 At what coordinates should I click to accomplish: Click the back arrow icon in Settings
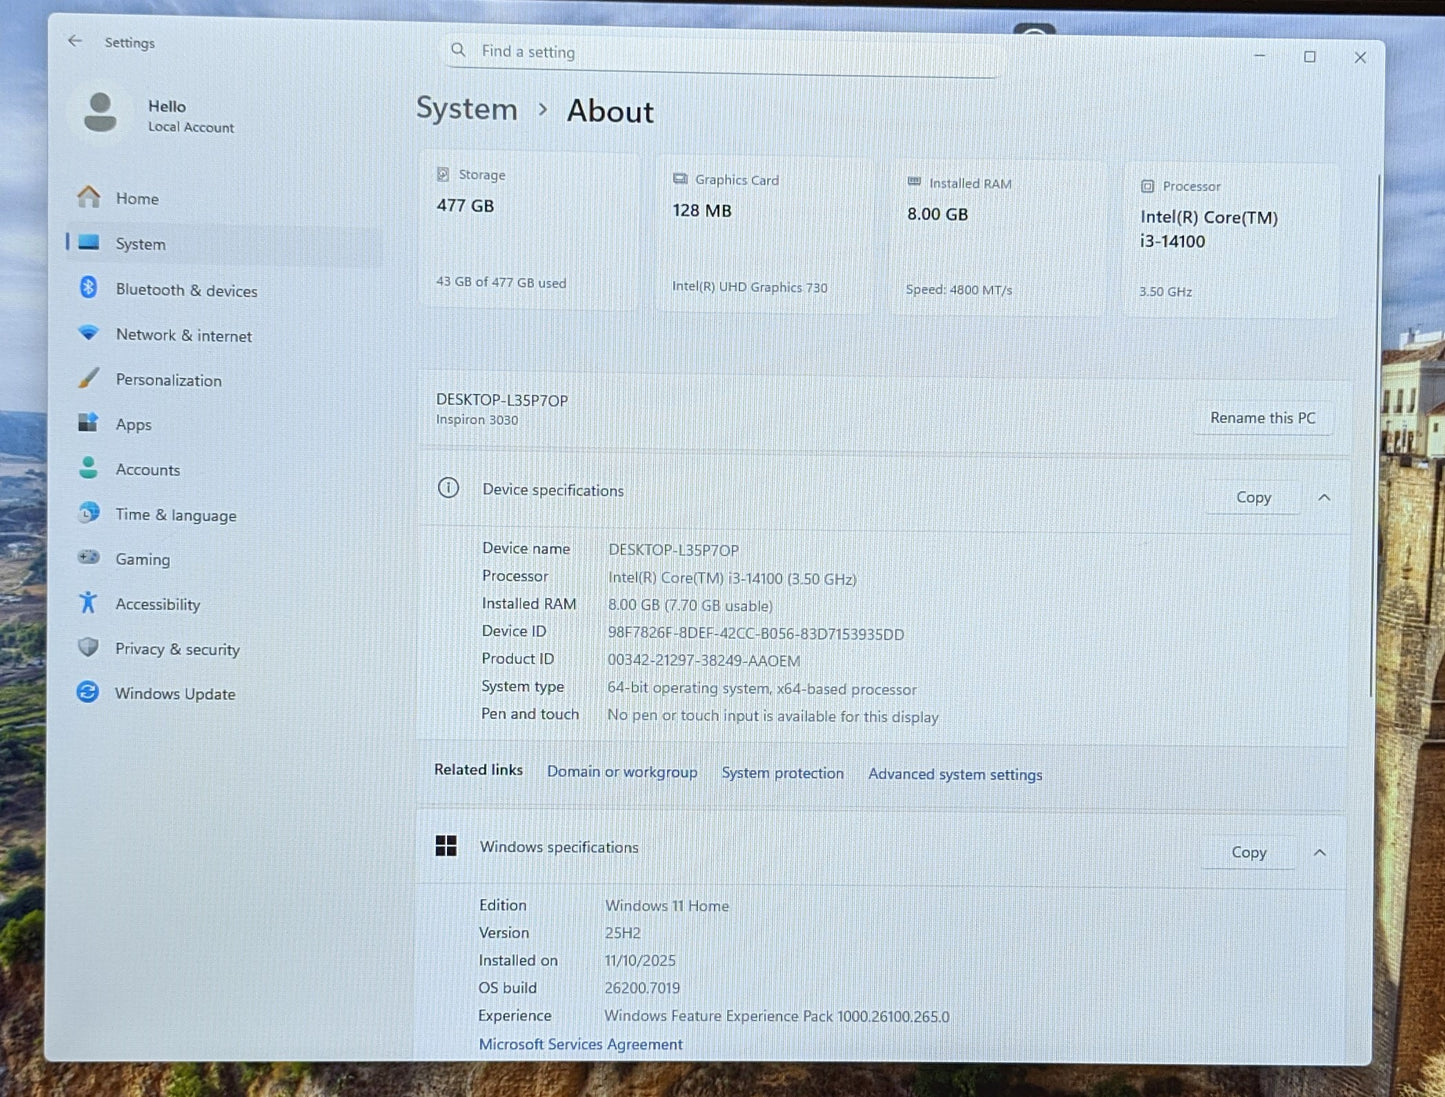[75, 41]
